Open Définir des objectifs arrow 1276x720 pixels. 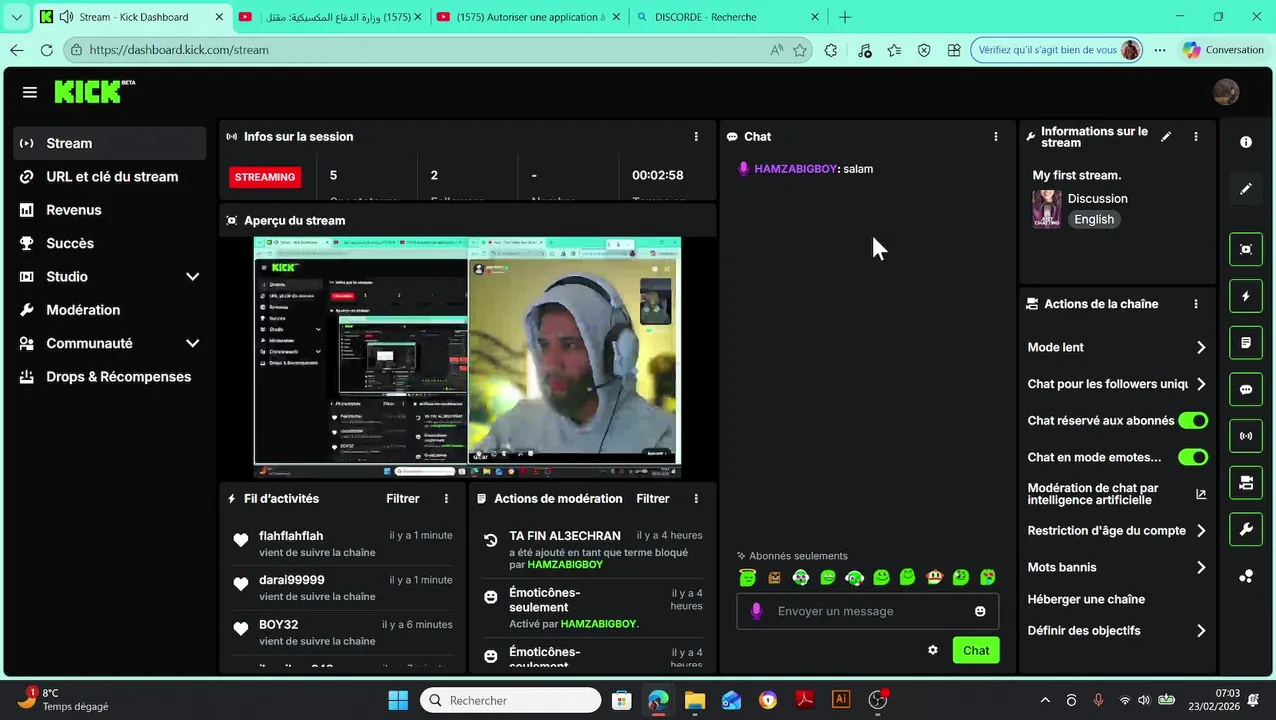click(x=1201, y=631)
